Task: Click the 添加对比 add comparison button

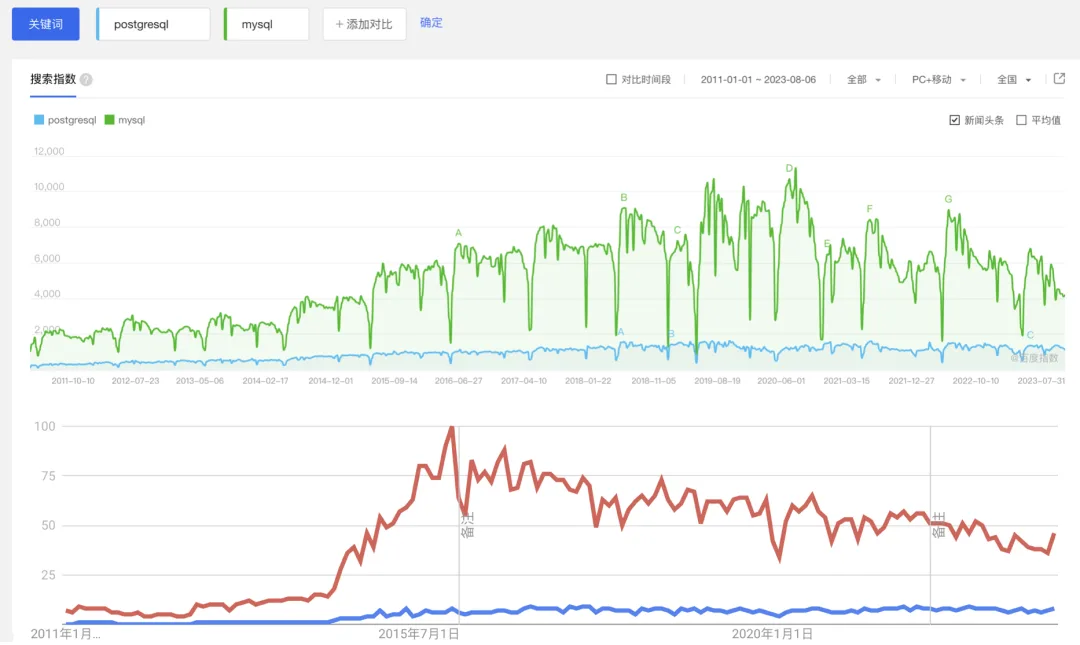Action: 364,24
